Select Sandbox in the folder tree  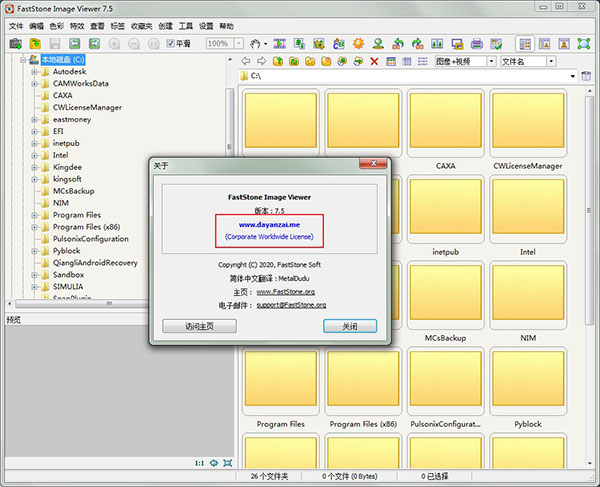pyautogui.click(x=68, y=275)
